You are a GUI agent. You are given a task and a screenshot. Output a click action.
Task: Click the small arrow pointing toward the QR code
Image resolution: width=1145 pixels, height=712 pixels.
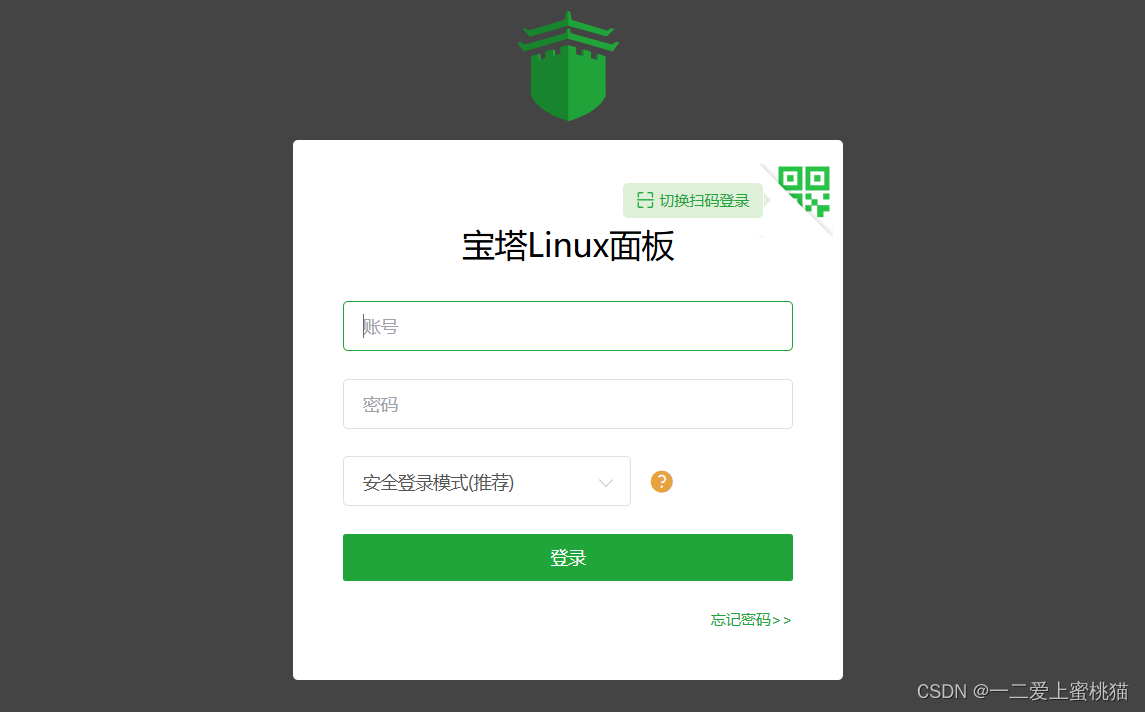[x=767, y=200]
